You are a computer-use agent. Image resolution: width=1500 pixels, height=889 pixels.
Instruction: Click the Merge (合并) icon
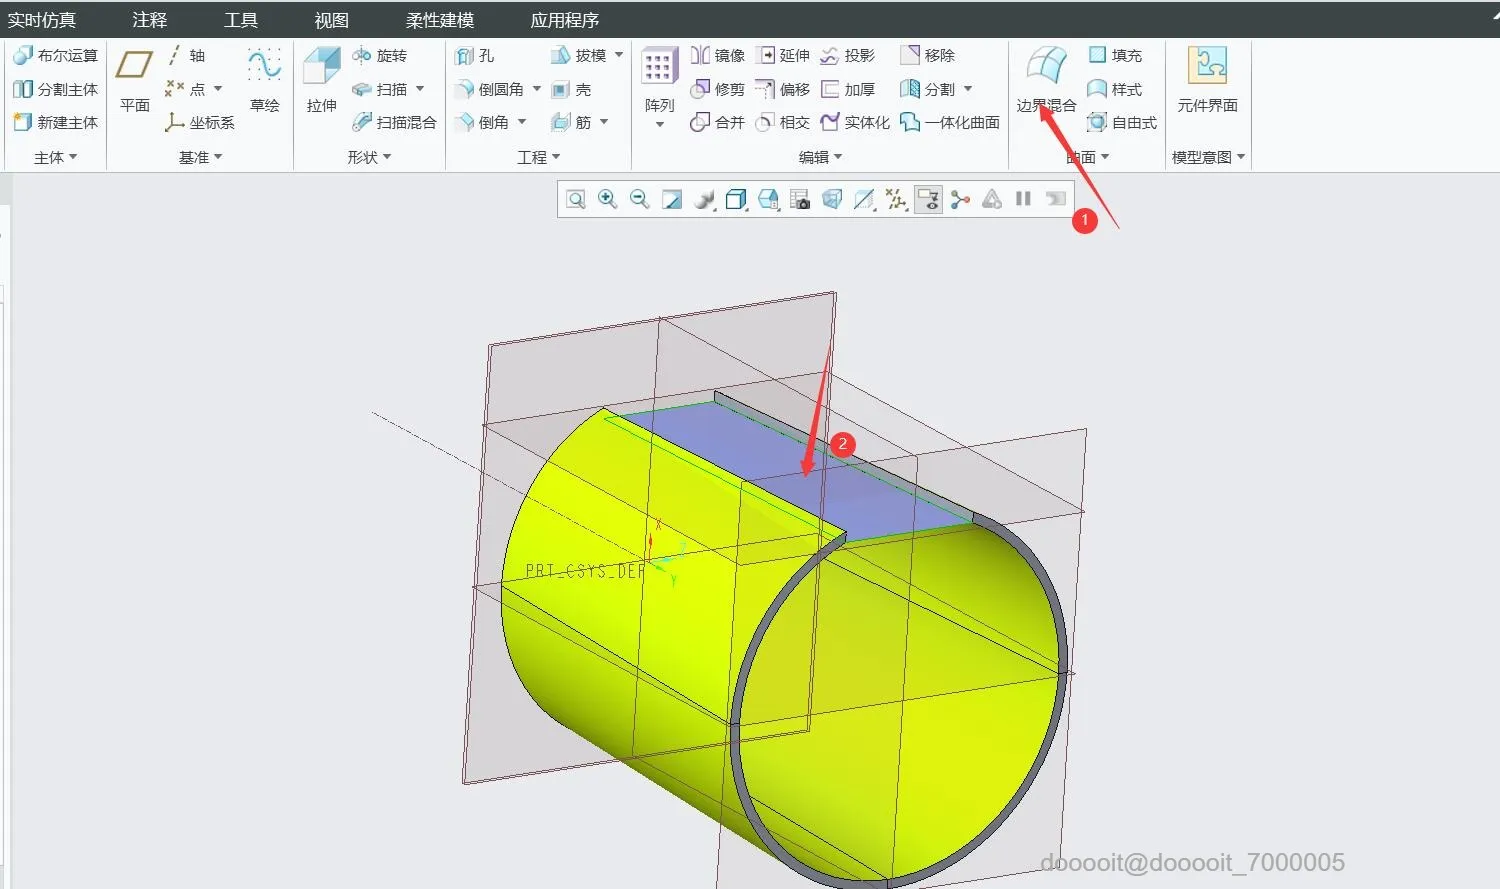pos(718,122)
